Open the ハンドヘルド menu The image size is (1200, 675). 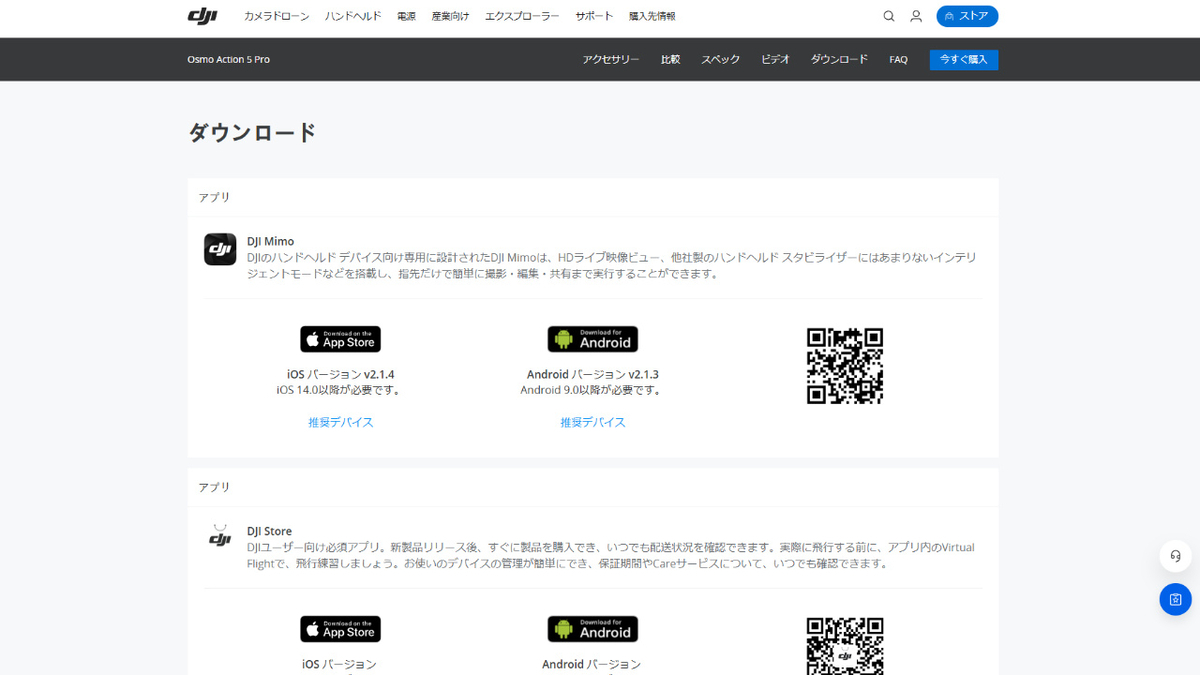point(353,17)
